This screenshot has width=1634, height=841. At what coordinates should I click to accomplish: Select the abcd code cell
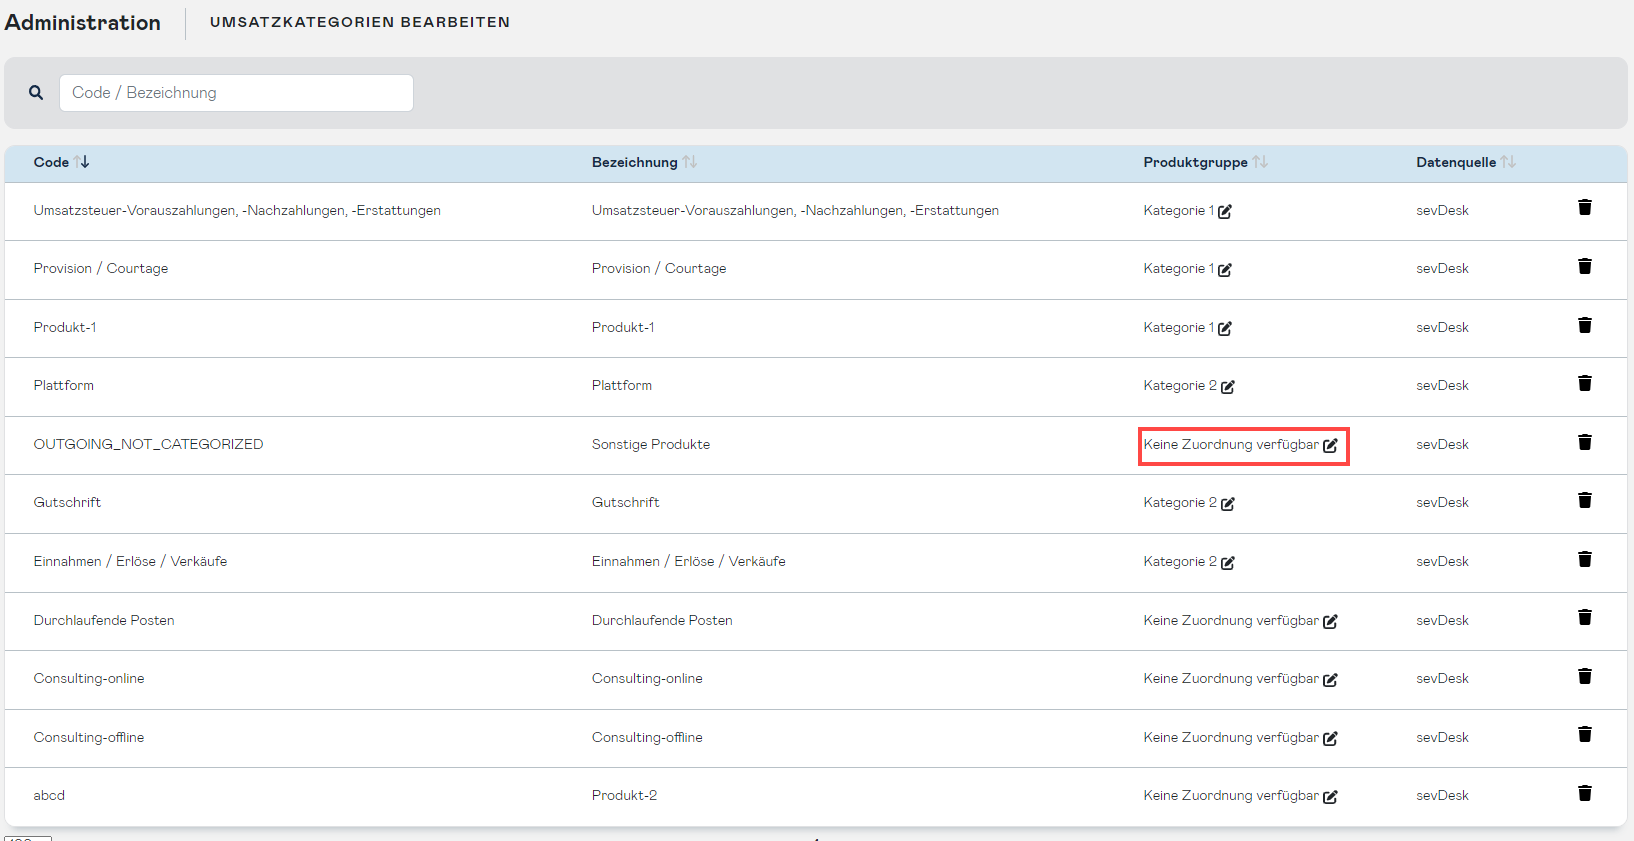pos(49,795)
